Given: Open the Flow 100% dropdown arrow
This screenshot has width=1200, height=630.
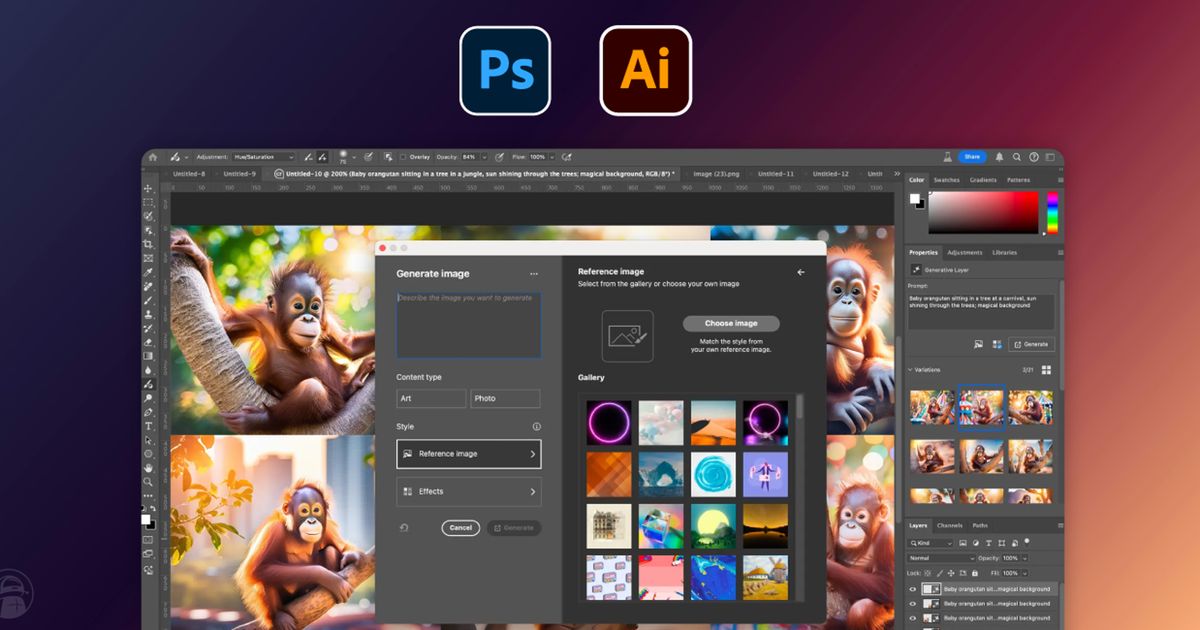Looking at the screenshot, I should pos(552,157).
